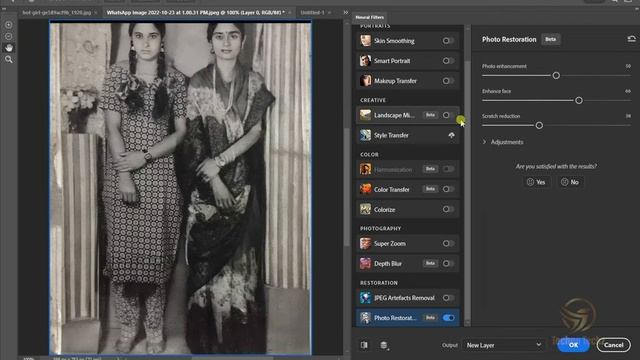Screen dimensions: 640x360
Task: Select the Colorize filter label
Action: (x=384, y=209)
